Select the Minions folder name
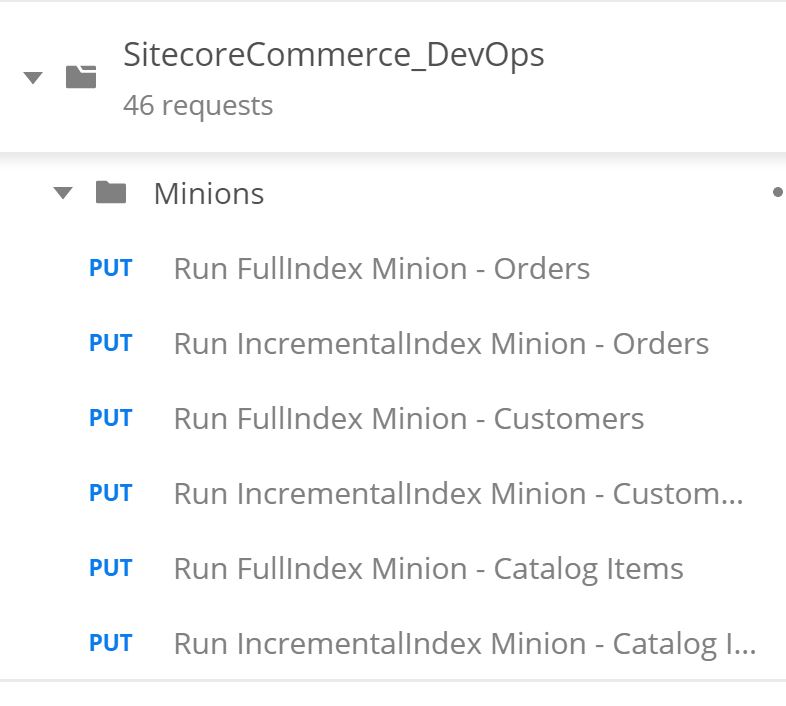Viewport: 786px width, 706px height. pyautogui.click(x=209, y=194)
